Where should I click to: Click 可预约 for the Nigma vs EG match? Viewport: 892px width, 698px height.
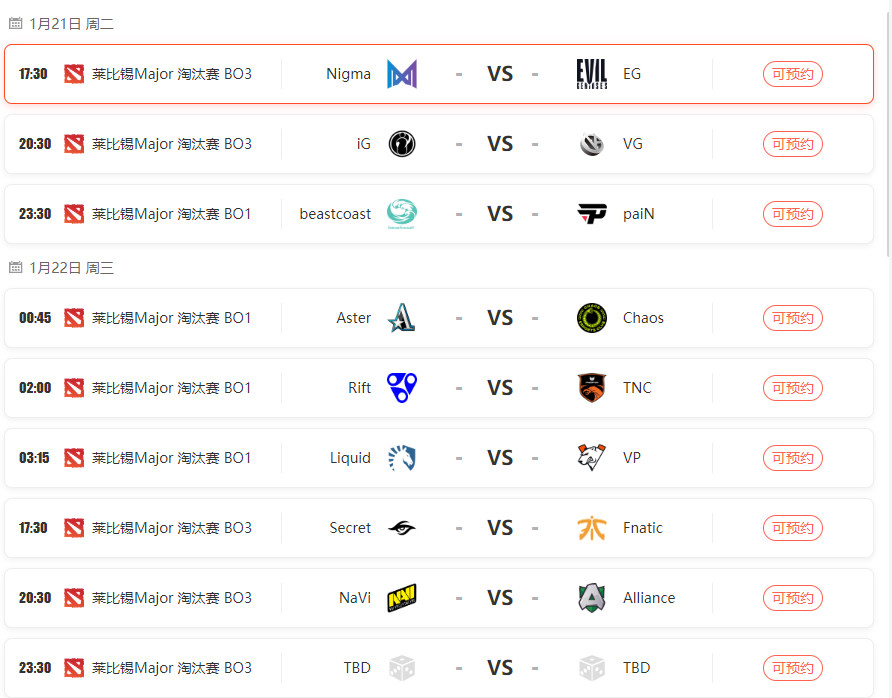tap(792, 73)
